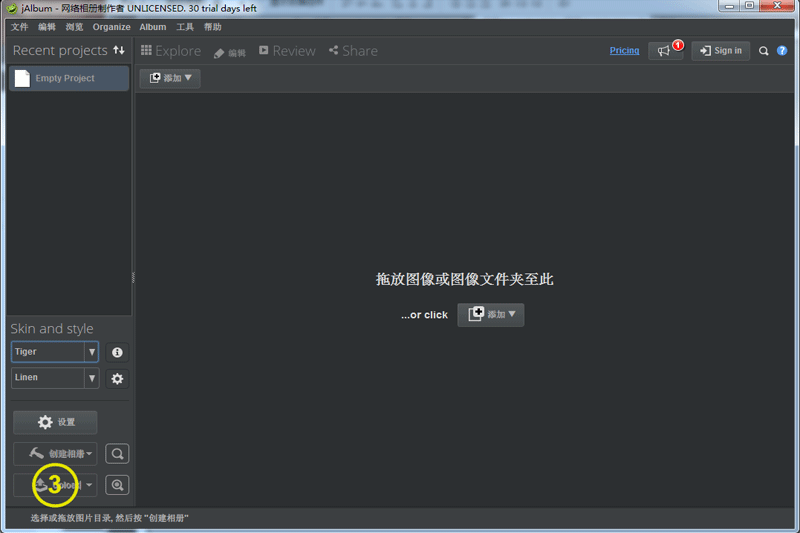Click the skin info icon next to Tiger
The height and width of the screenshot is (533, 800).
[117, 353]
